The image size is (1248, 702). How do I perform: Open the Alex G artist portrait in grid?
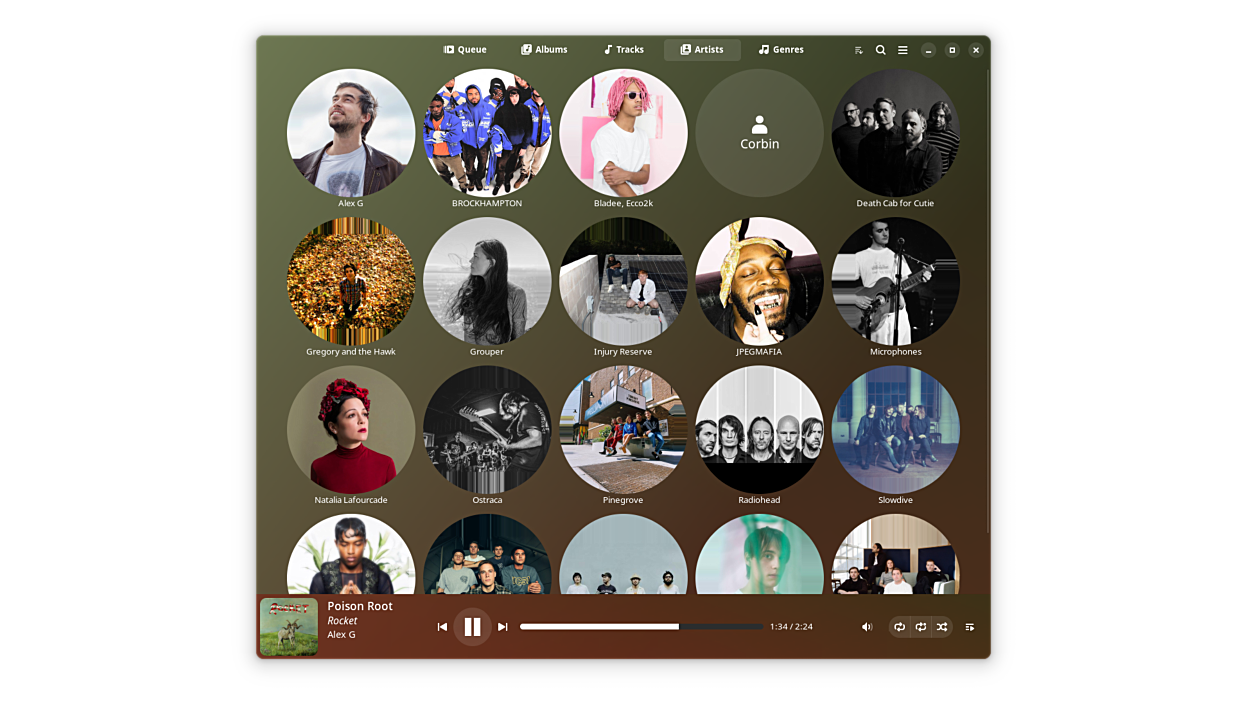[x=351, y=133]
